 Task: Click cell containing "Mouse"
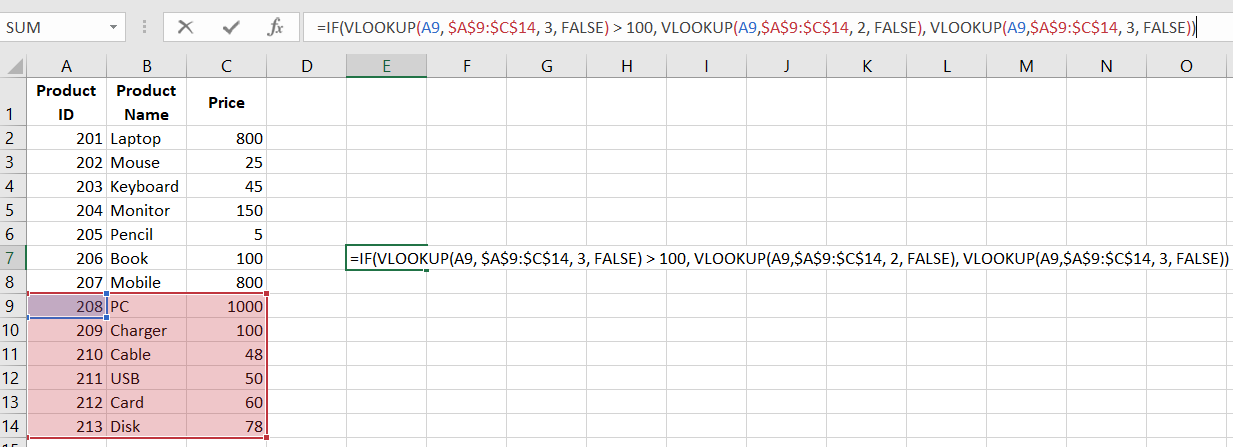click(x=146, y=162)
